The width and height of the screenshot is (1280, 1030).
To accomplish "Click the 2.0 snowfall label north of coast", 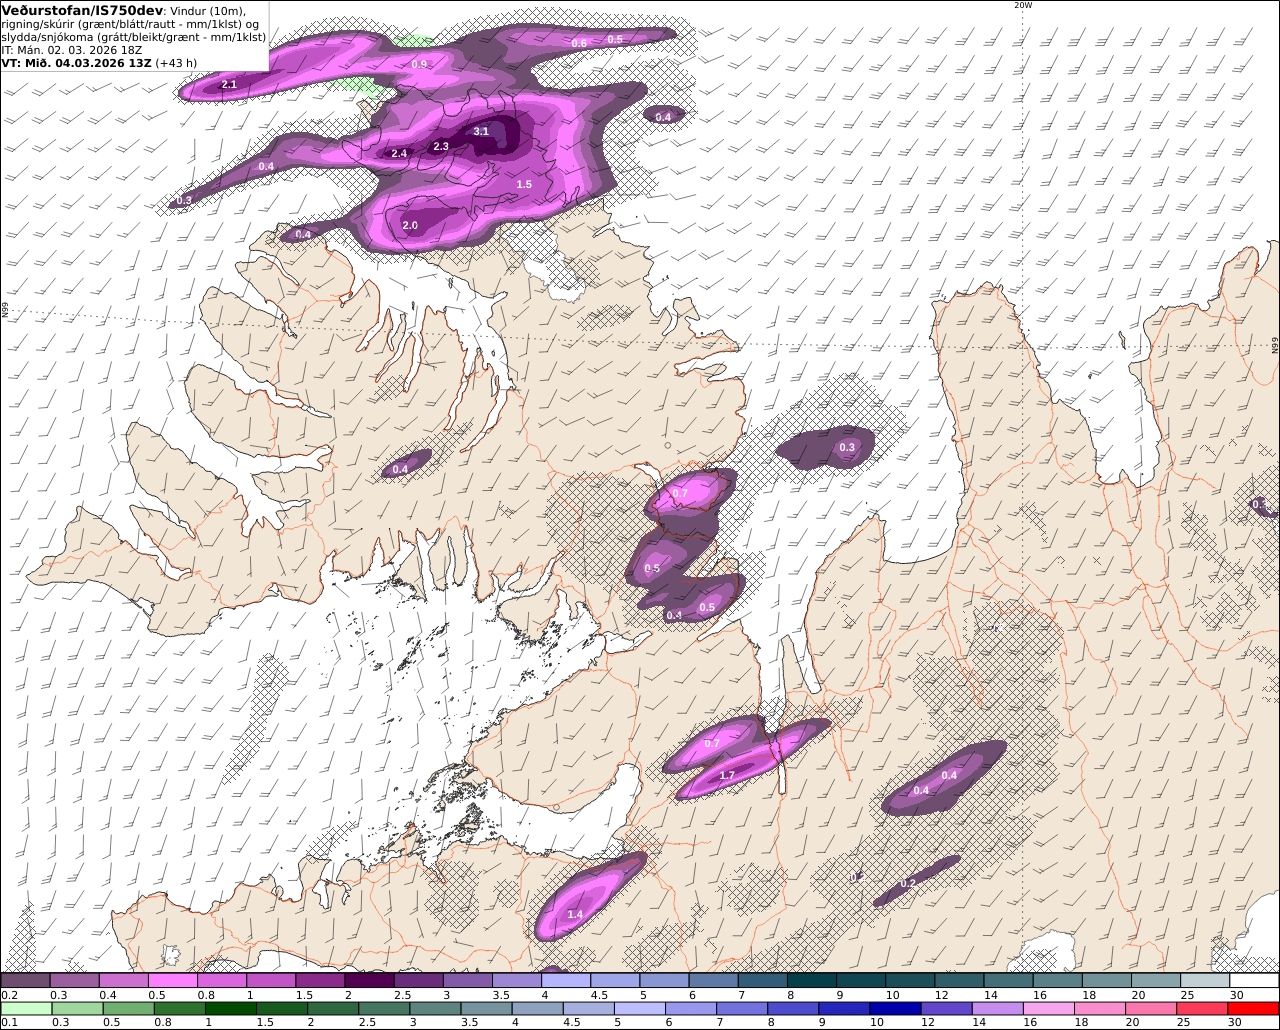I will [410, 225].
